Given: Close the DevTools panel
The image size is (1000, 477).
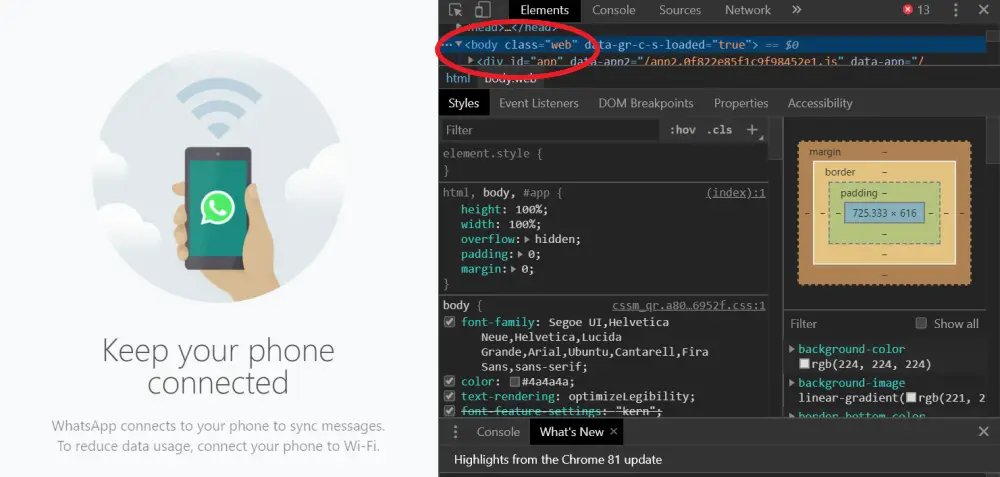Looking at the screenshot, I should point(983,10).
